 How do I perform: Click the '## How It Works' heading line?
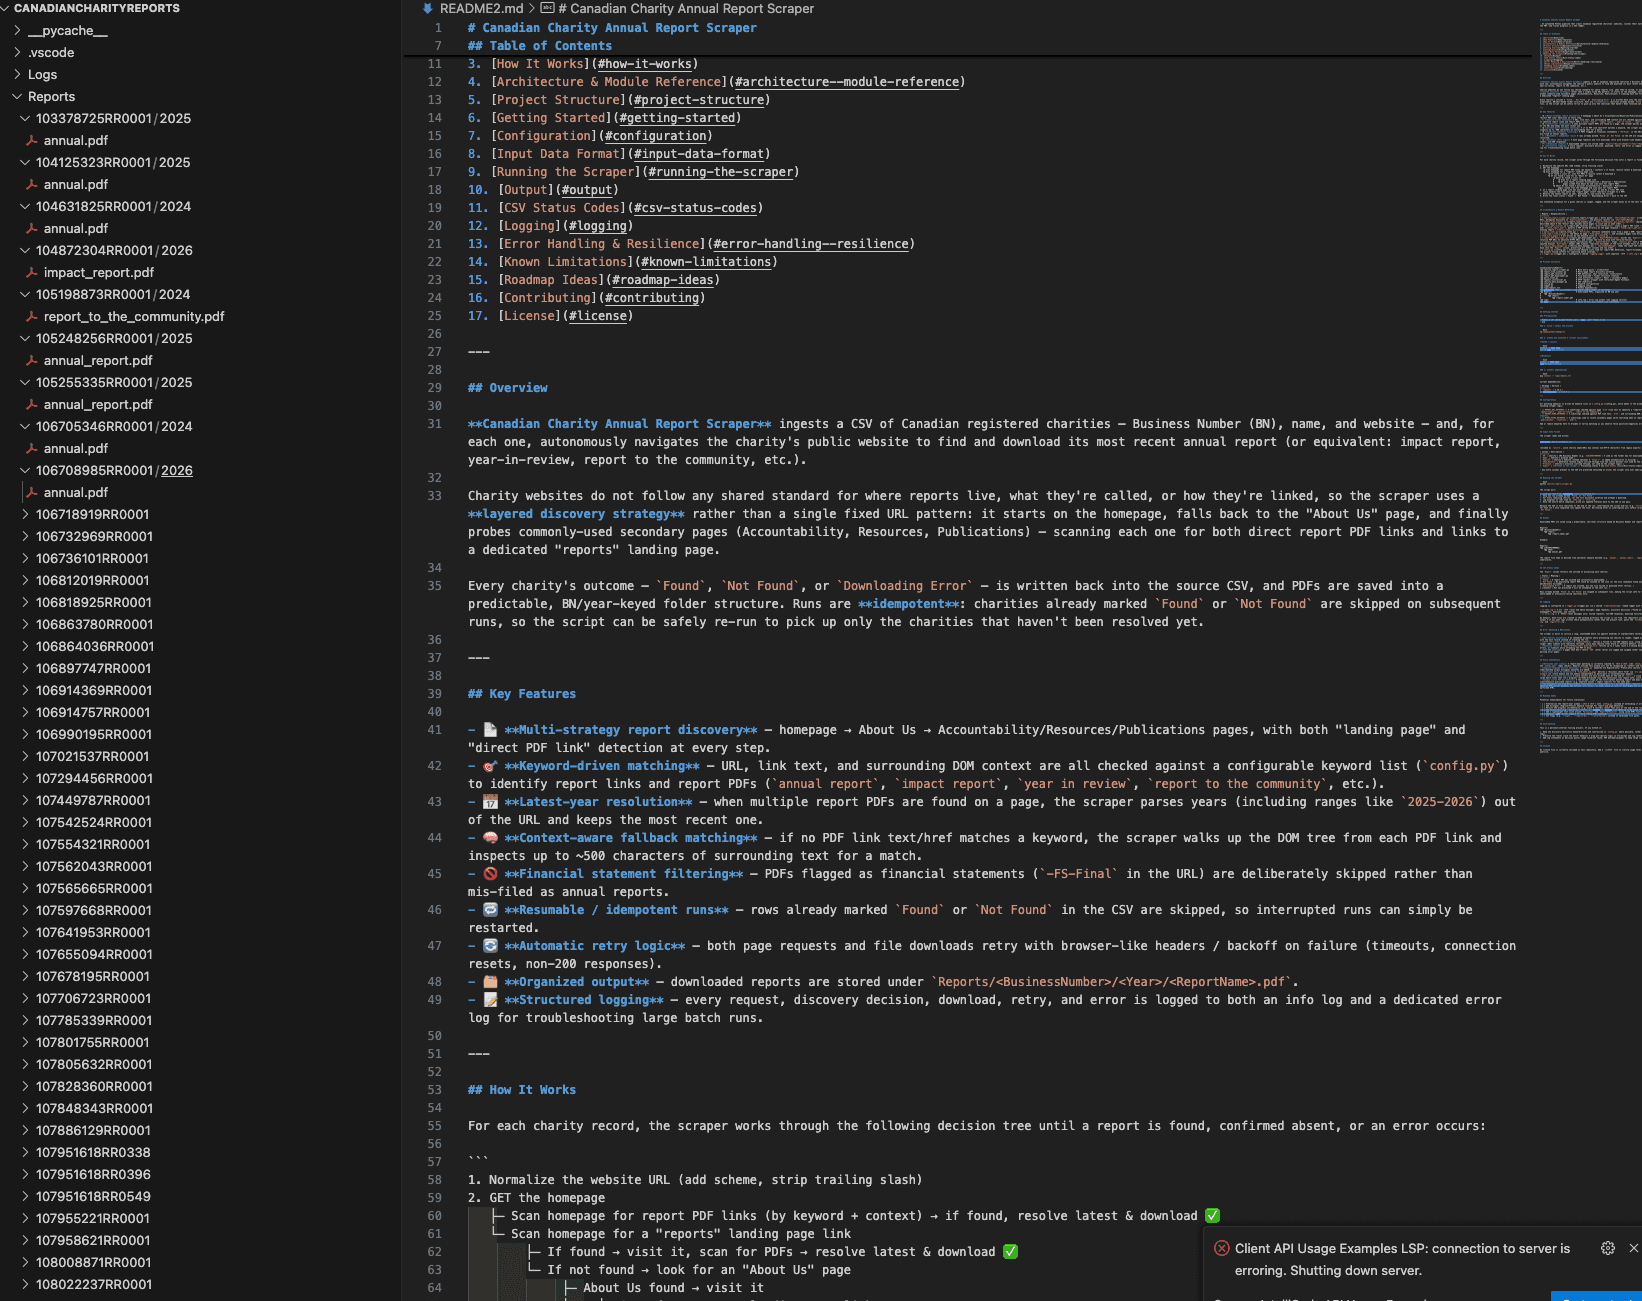pos(522,1090)
